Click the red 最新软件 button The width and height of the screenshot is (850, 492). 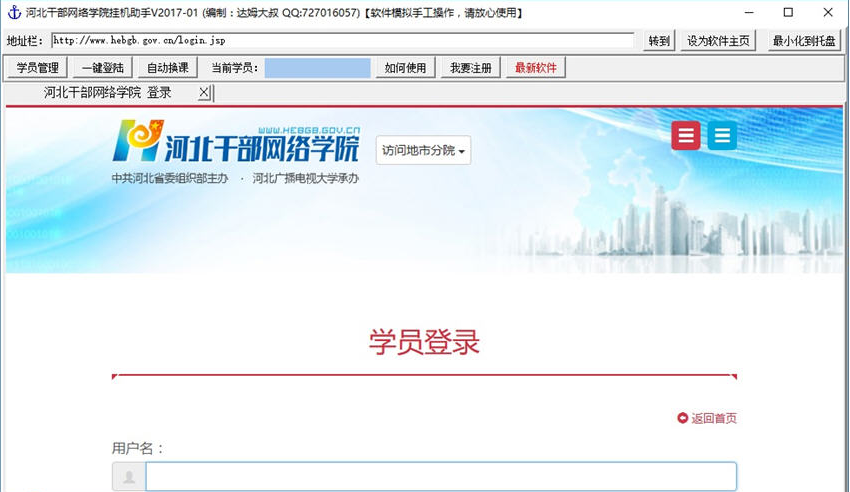[536, 68]
